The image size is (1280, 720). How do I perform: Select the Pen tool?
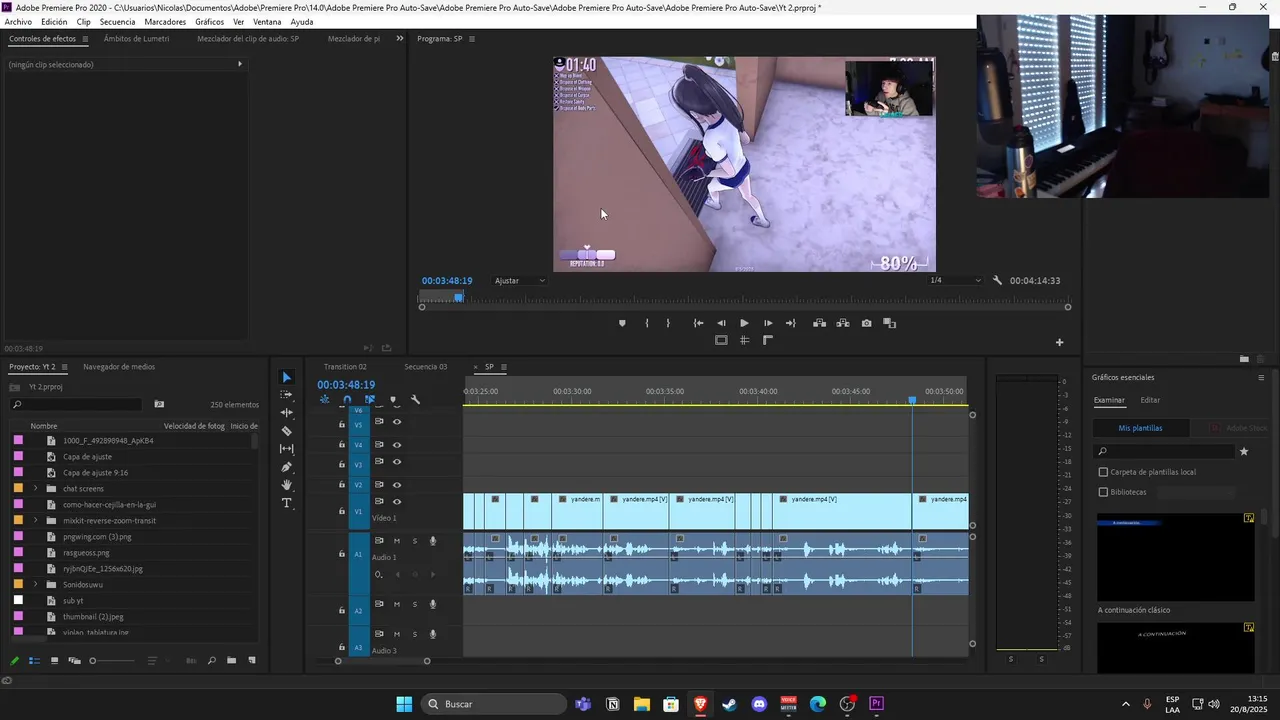287,467
